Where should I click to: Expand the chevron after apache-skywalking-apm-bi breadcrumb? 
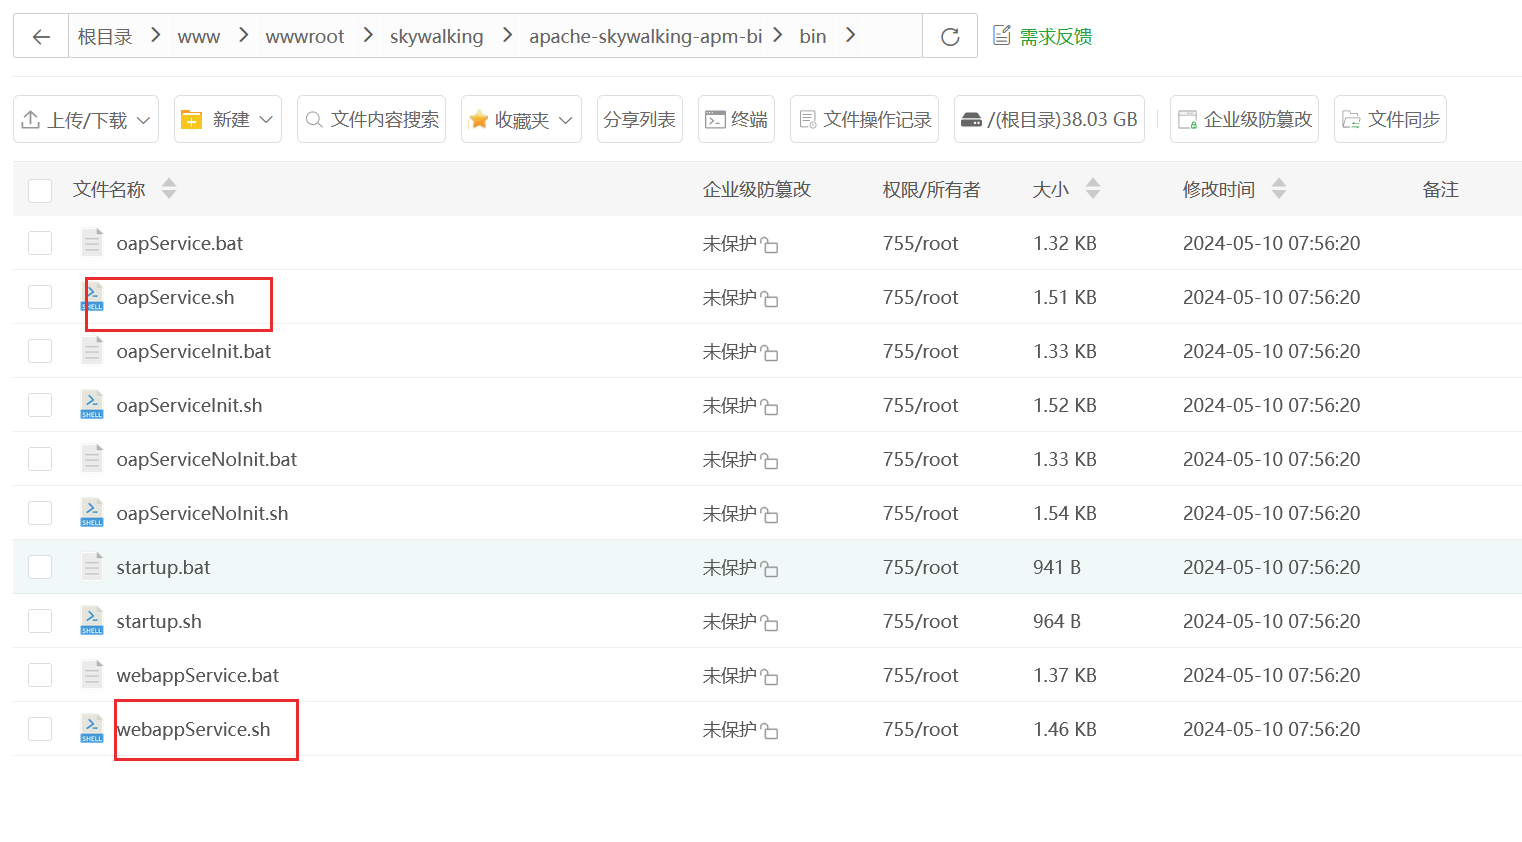tap(777, 35)
